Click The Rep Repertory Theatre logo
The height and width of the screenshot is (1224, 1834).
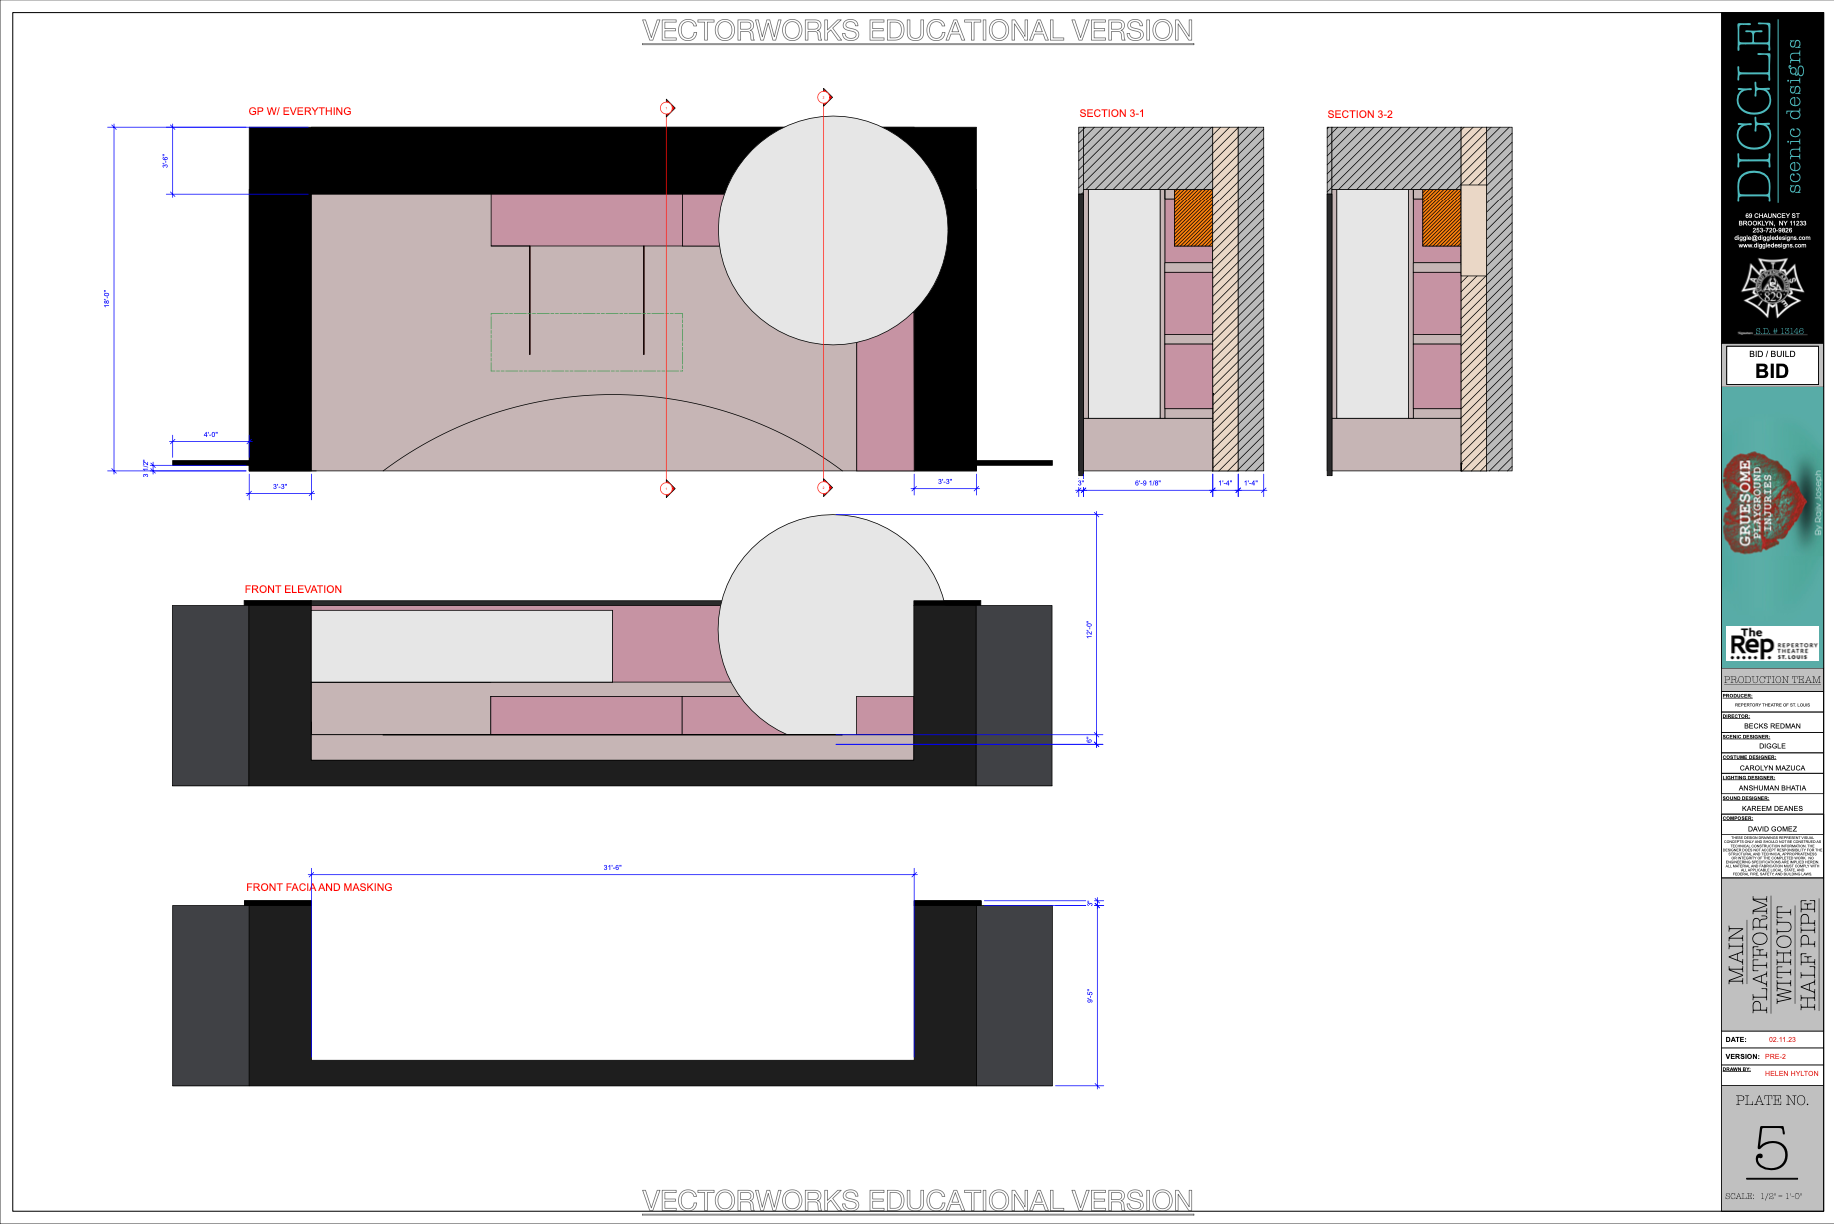click(1772, 644)
